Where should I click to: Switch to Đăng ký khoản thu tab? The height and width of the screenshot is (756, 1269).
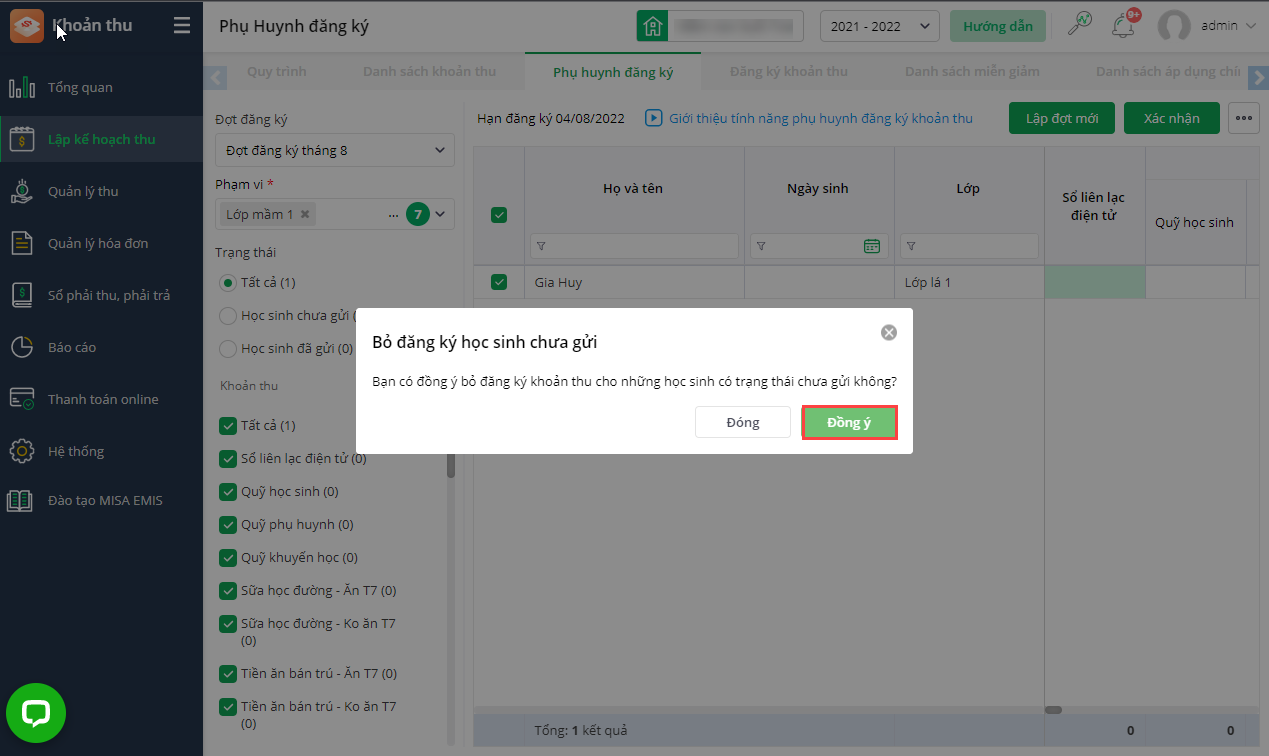[x=789, y=72]
